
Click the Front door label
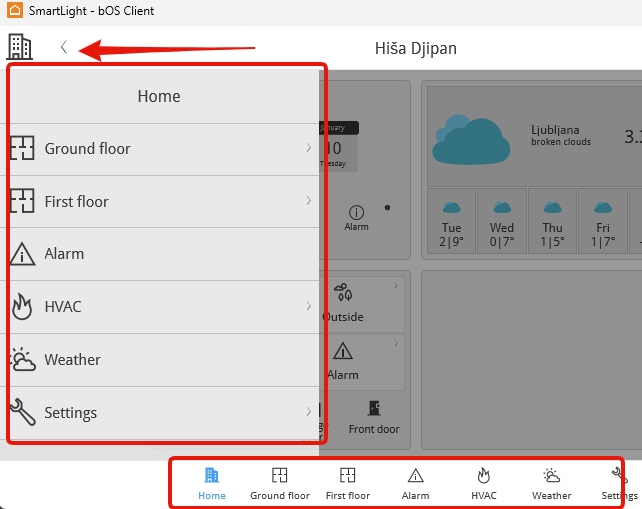(x=374, y=429)
